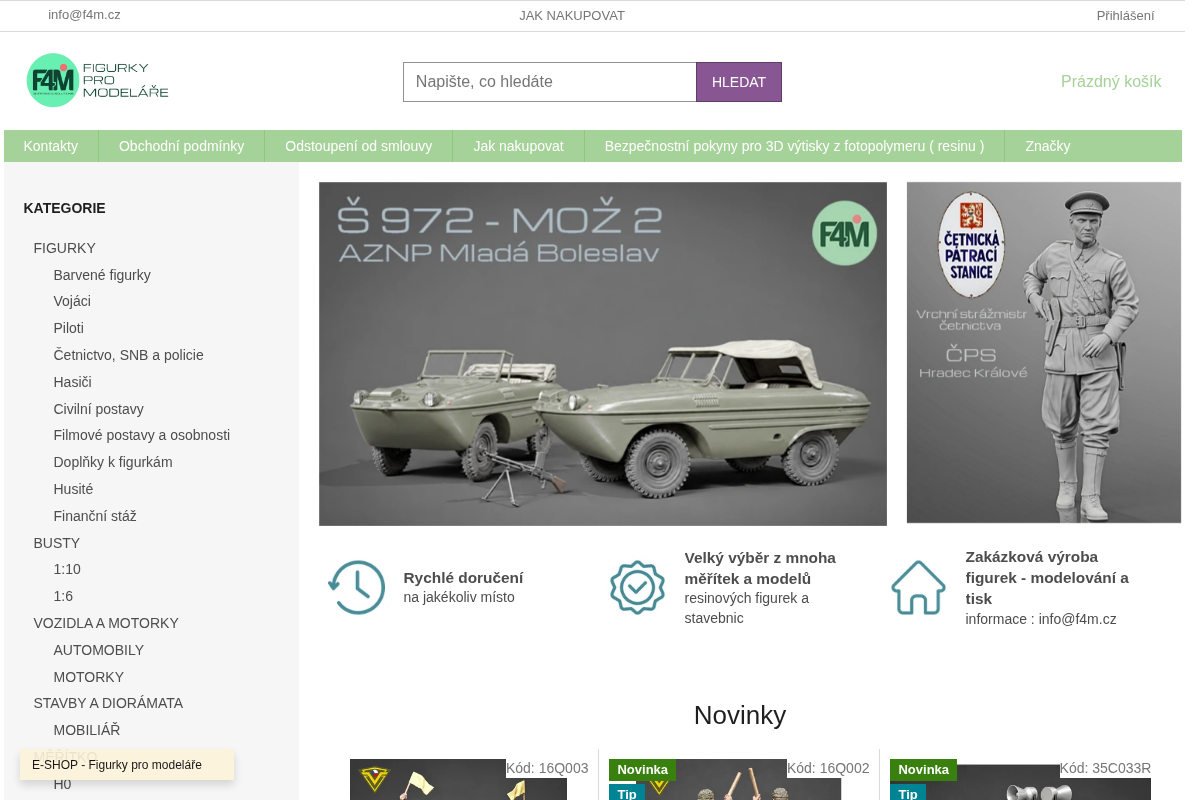Select the 1:6 bust scale category

point(63,596)
